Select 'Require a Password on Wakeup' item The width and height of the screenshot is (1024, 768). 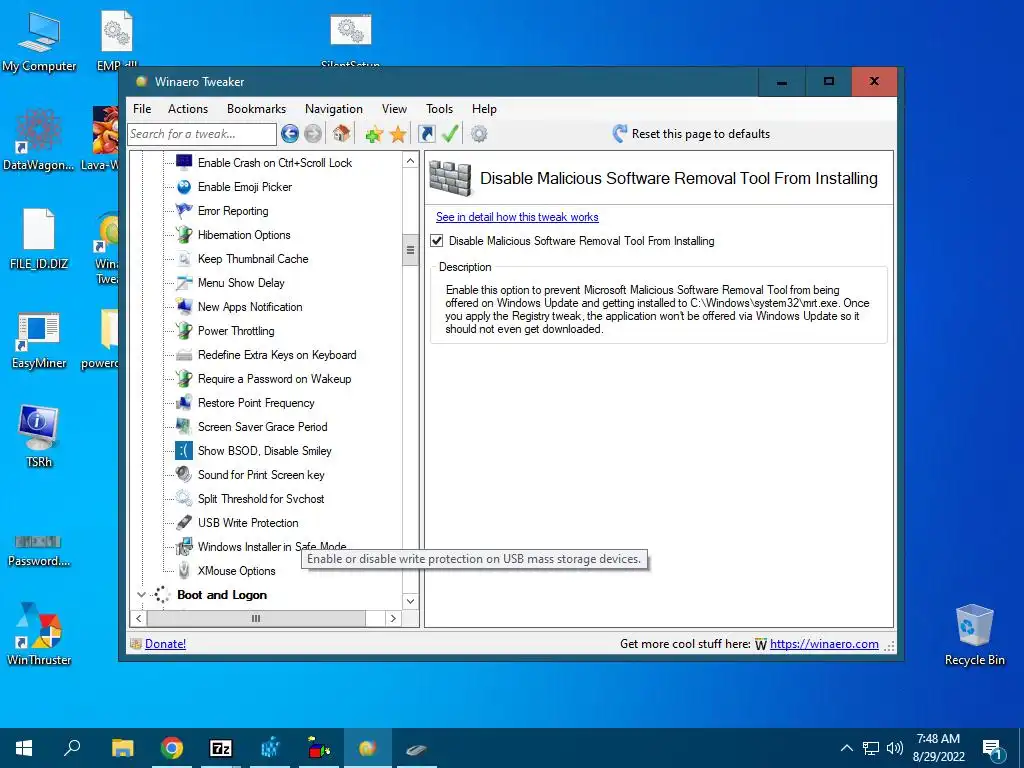[274, 379]
